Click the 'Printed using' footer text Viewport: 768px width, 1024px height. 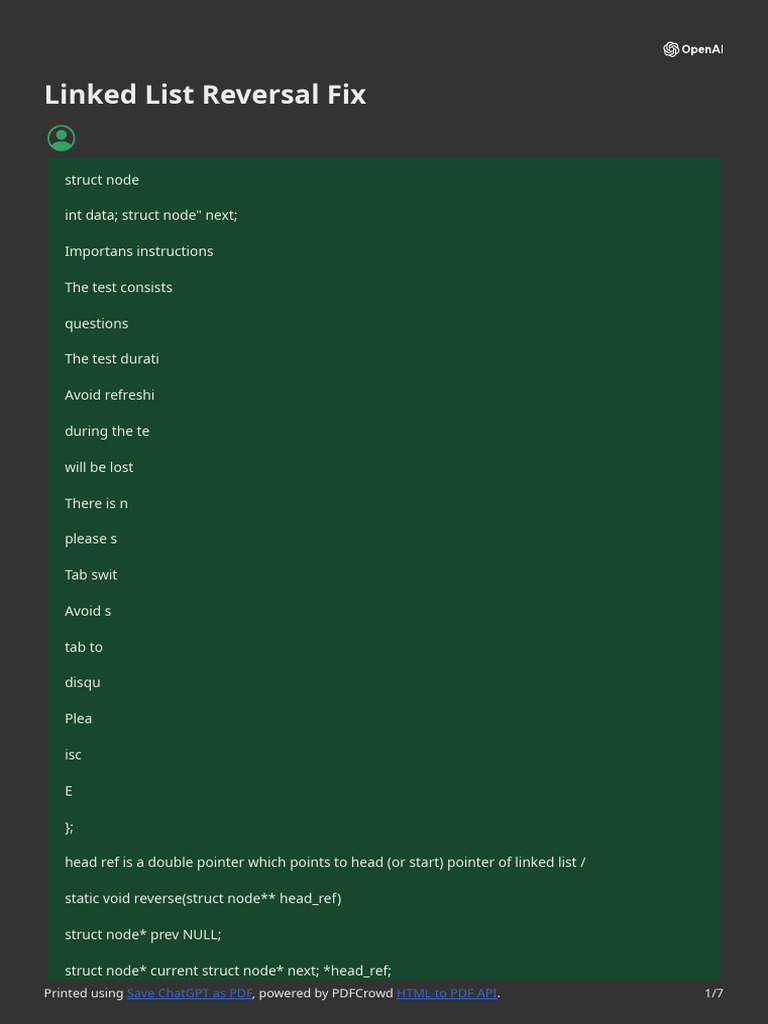pyautogui.click(x=84, y=993)
